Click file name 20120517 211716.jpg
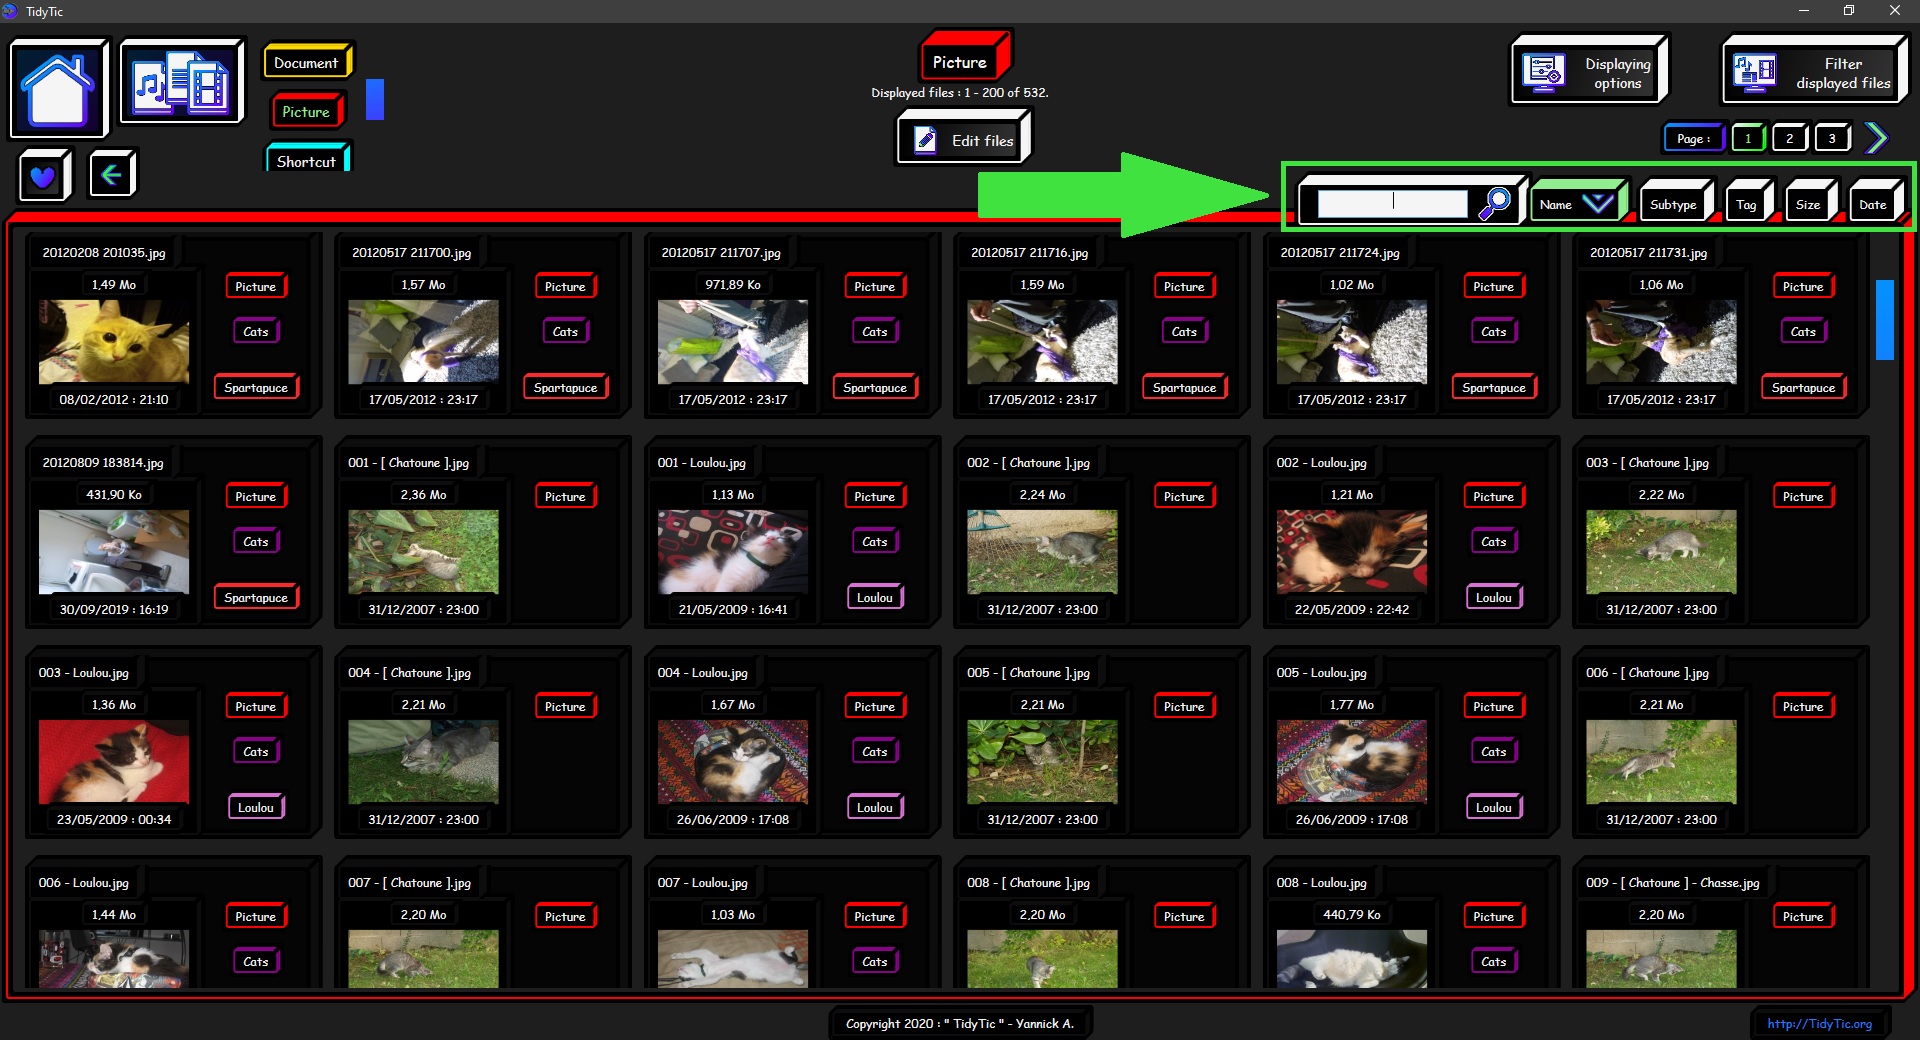 click(1030, 253)
